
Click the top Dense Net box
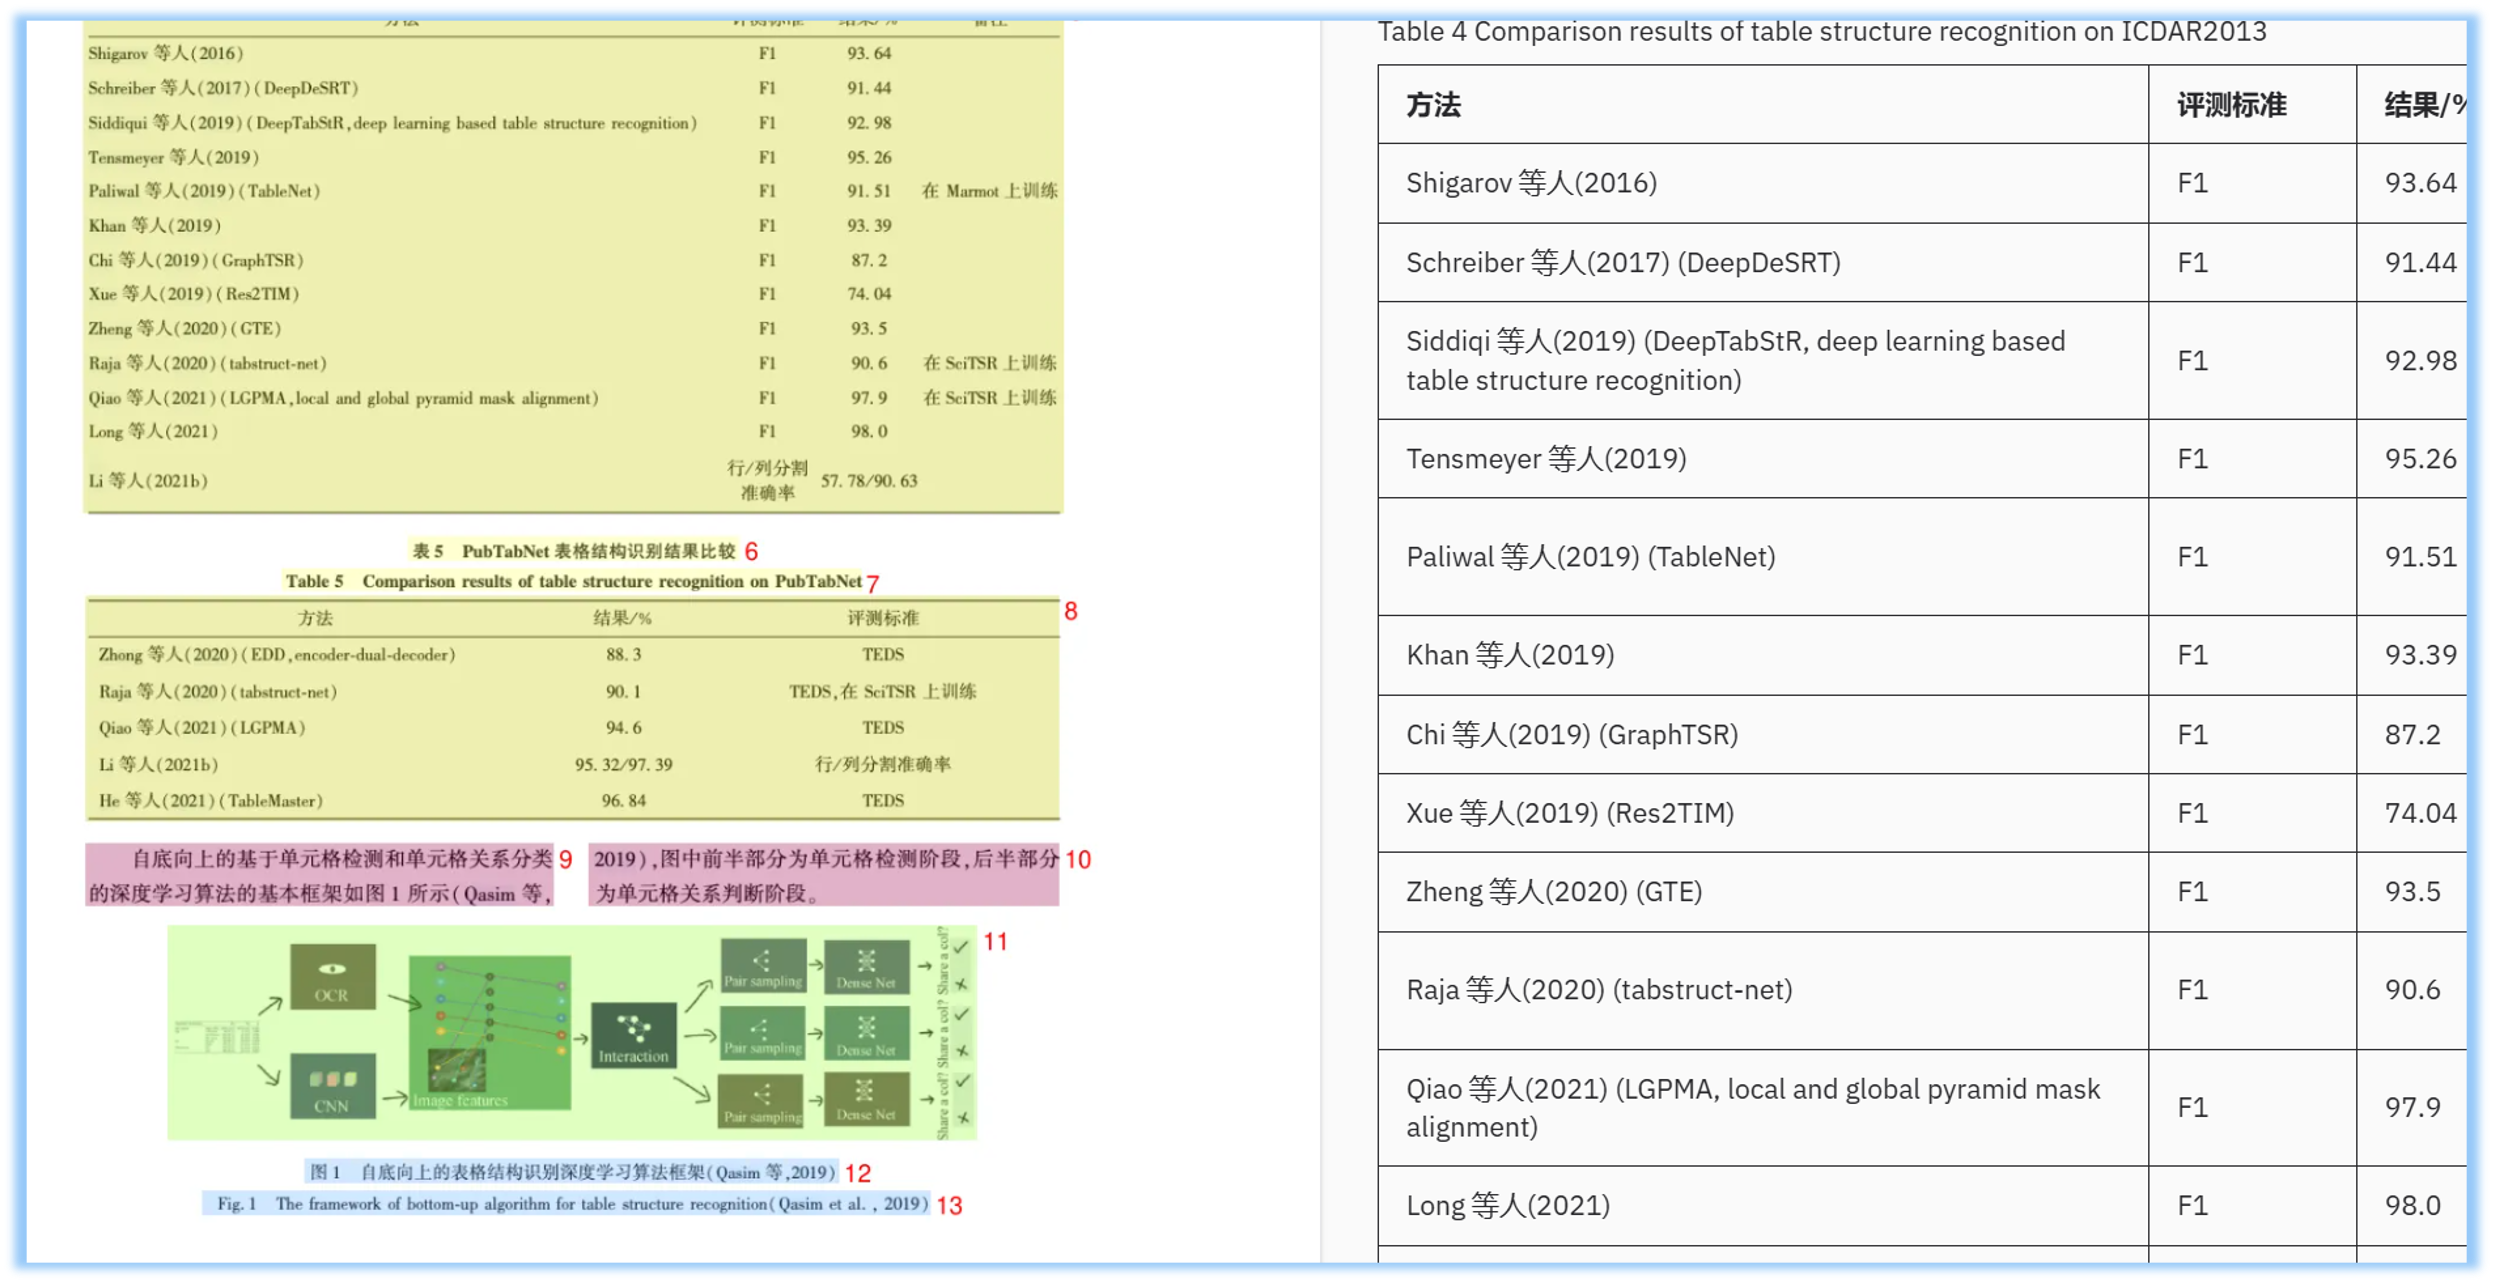(x=866, y=966)
